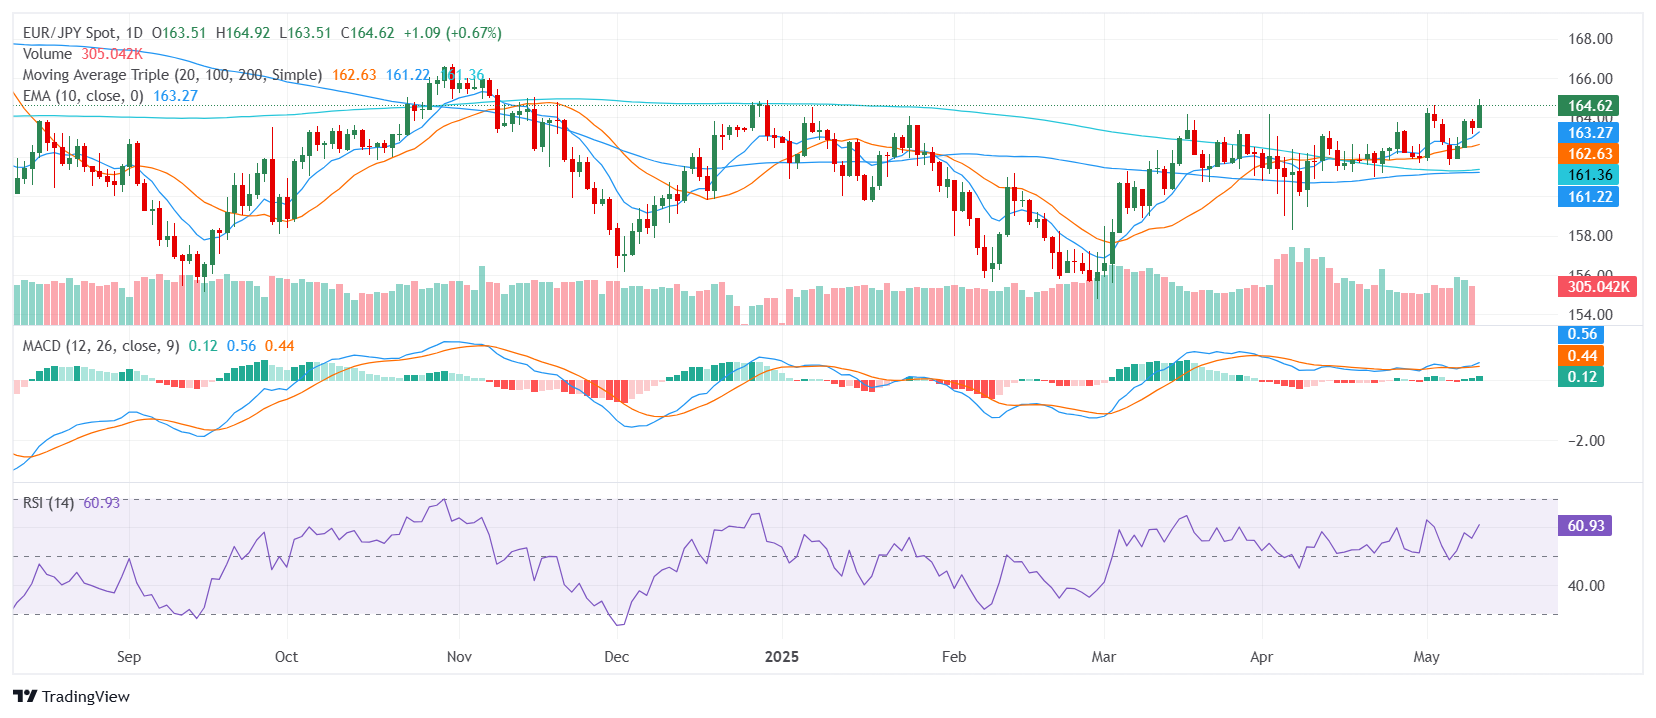Select the EUR/JPY Spot symbol title

(x=69, y=33)
